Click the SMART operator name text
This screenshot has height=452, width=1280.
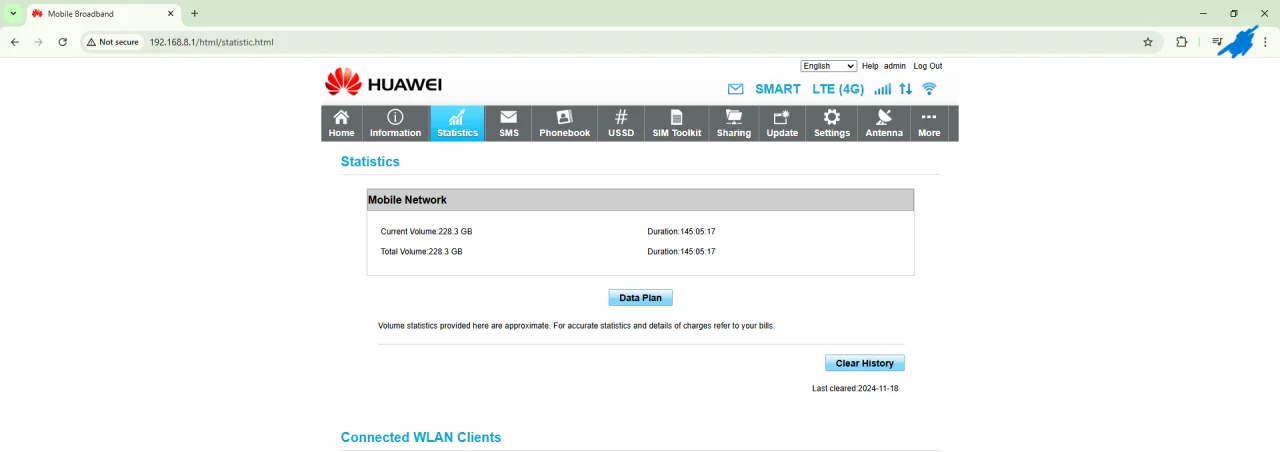point(778,89)
